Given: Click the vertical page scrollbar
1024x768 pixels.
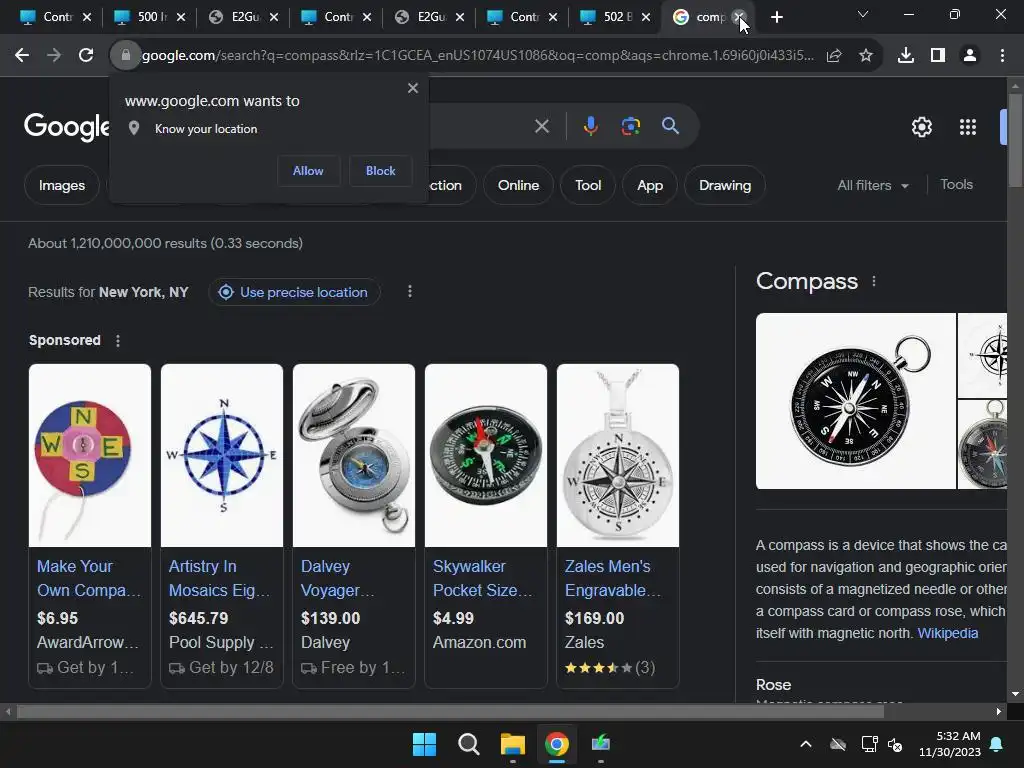Looking at the screenshot, I should coord(1015,140).
